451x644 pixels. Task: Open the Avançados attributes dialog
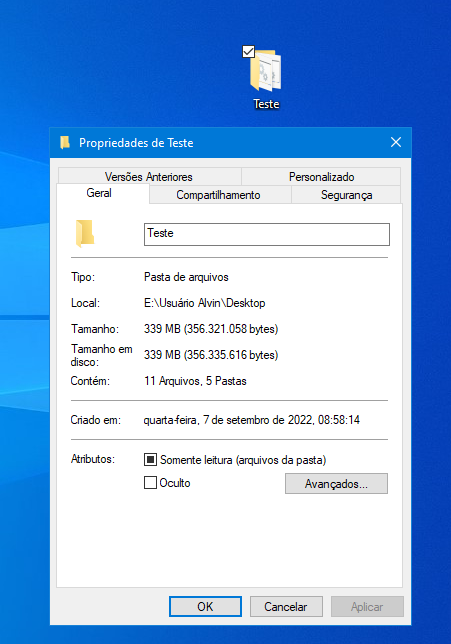click(336, 483)
